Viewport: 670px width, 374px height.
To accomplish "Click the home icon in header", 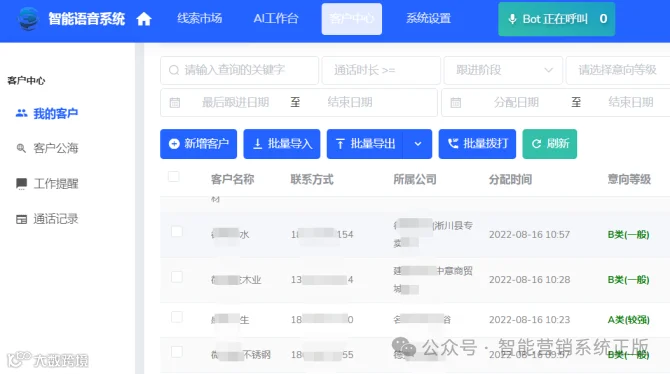I will click(x=144, y=19).
